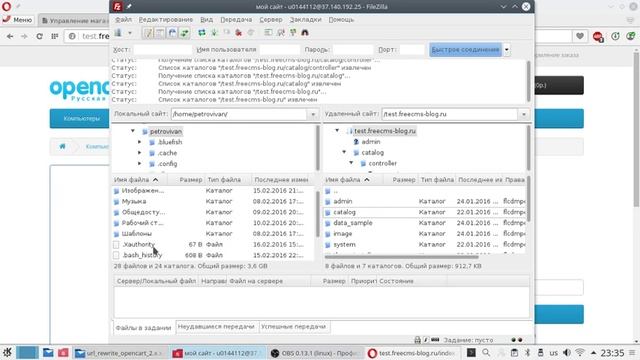The height and width of the screenshot is (360, 640).
Task: Click the pin icon in FileZilla title bar
Action: coord(129,7)
